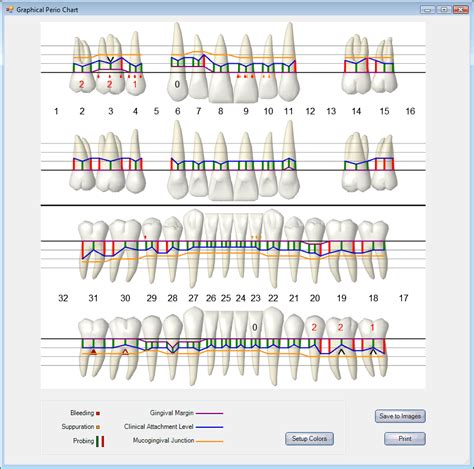Maximize the Graphical Perio Chart window
Image resolution: width=474 pixels, height=469 pixels.
pyautogui.click(x=444, y=9)
